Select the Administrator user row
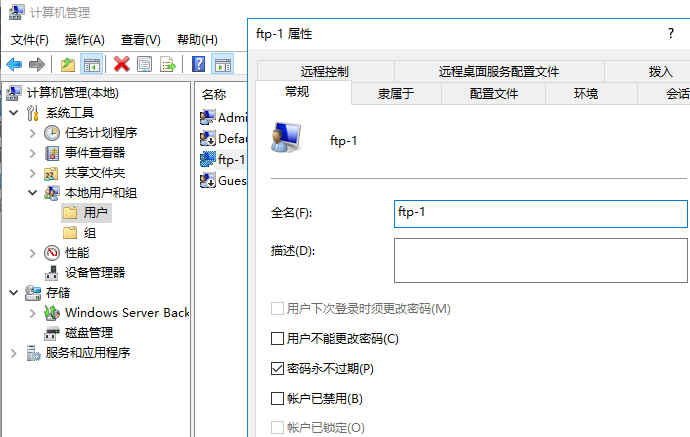Viewport: 690px width, 437px height. click(223, 117)
